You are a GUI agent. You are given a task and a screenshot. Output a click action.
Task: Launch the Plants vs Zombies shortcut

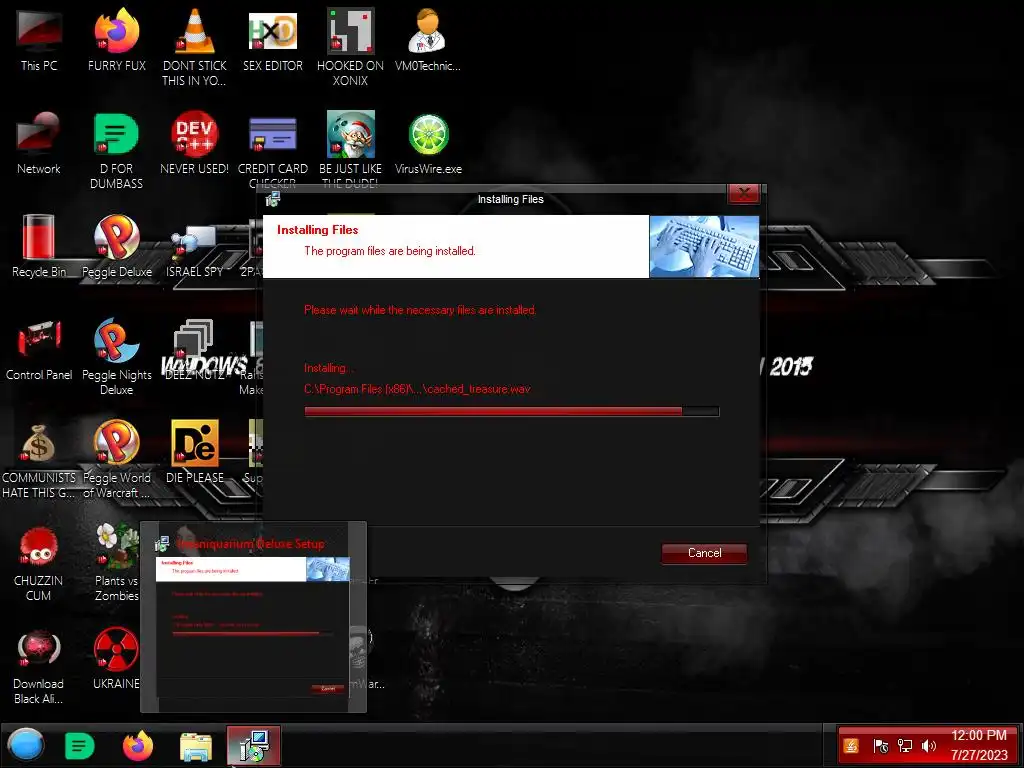pyautogui.click(x=117, y=563)
